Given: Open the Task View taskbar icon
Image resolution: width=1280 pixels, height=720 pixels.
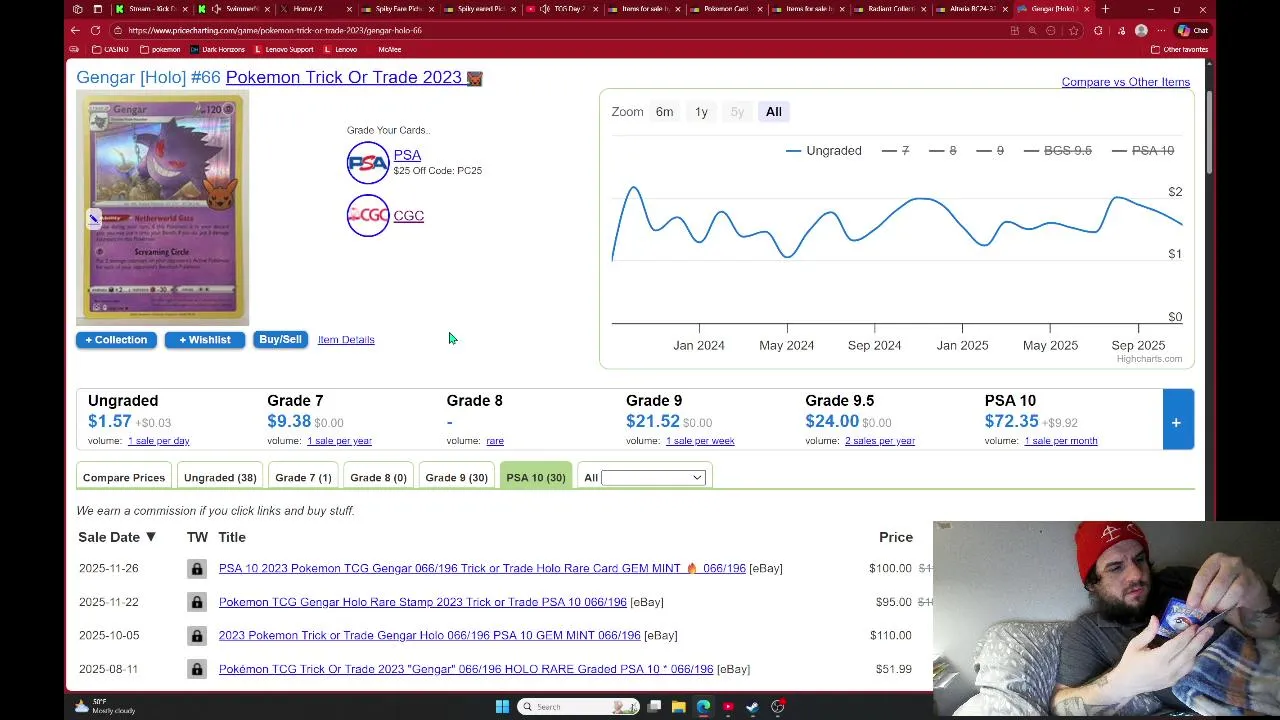Looking at the screenshot, I should coord(654,707).
